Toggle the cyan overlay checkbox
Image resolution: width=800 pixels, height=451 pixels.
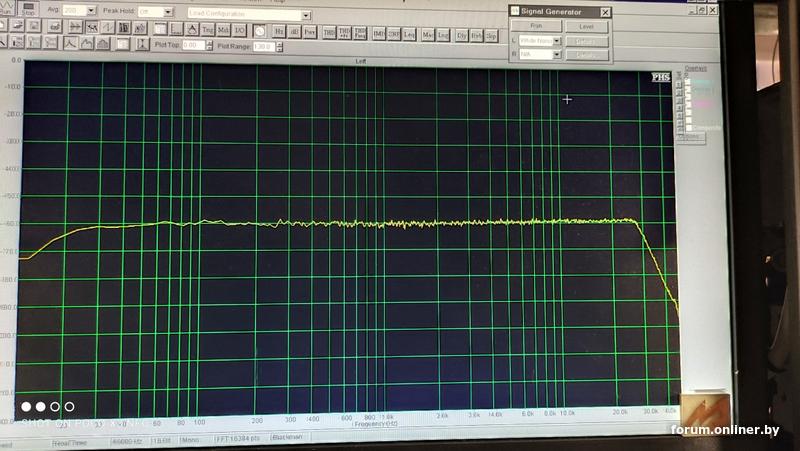[688, 82]
